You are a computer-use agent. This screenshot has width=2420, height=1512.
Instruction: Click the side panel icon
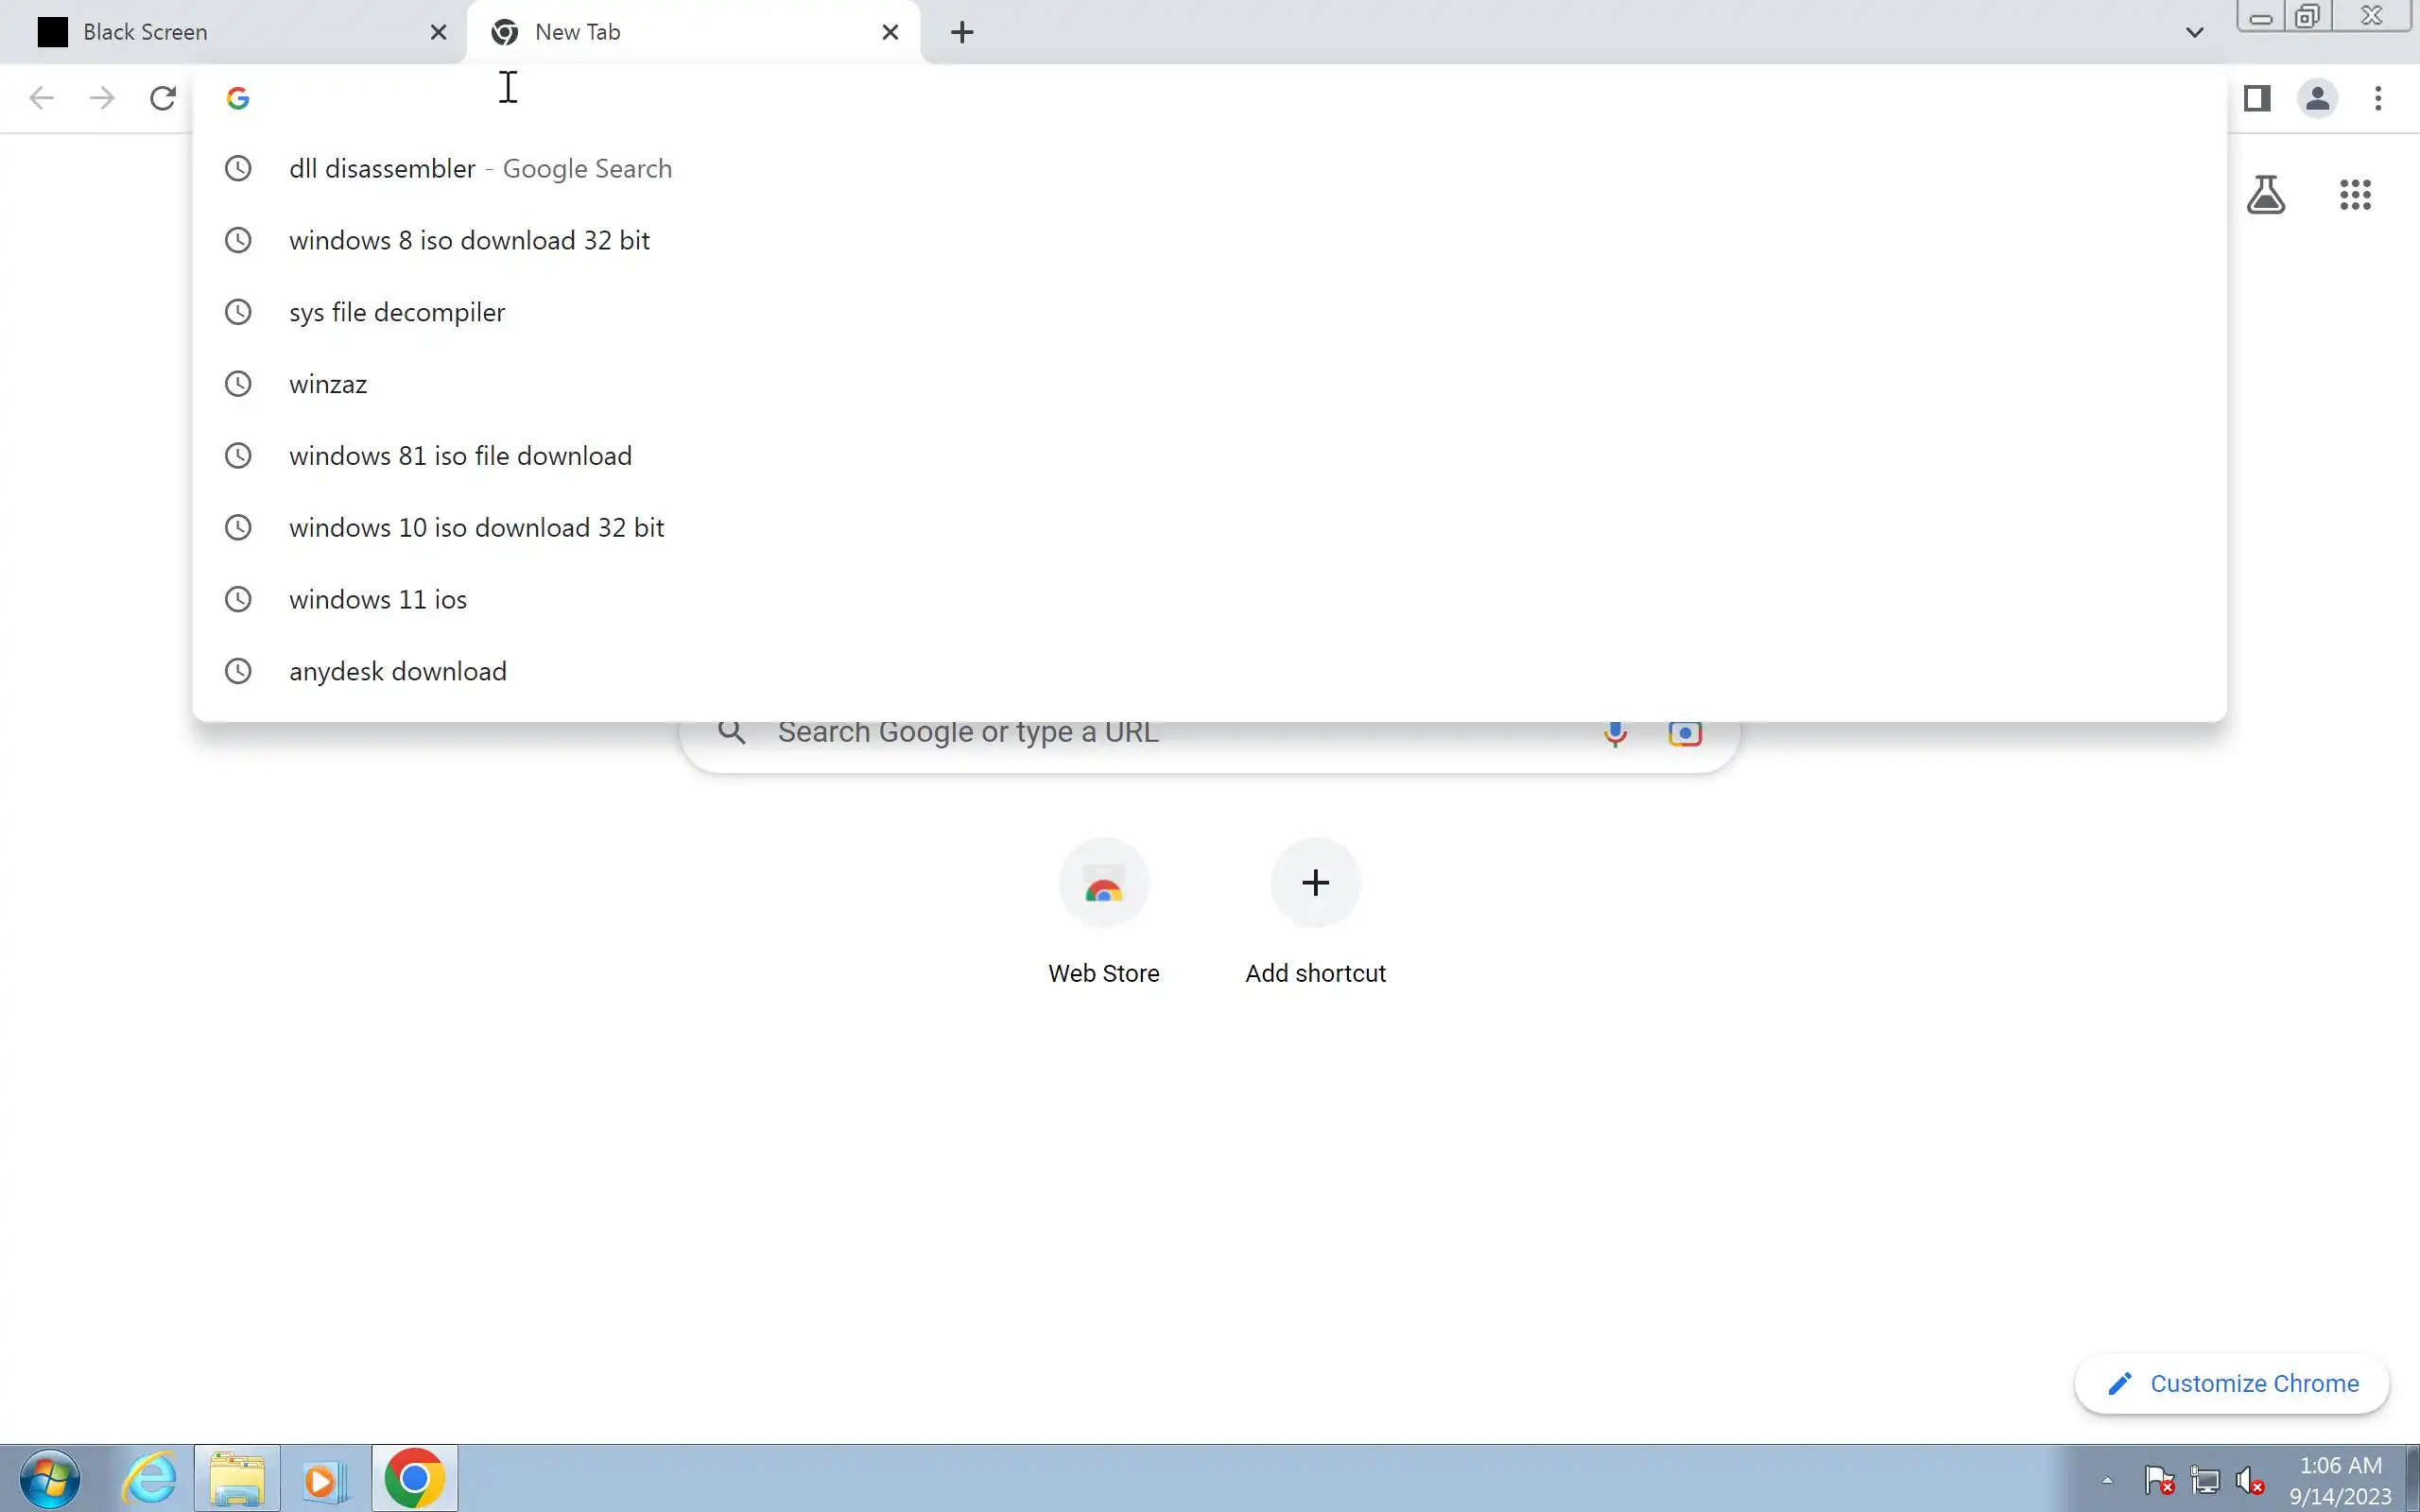[x=2257, y=98]
